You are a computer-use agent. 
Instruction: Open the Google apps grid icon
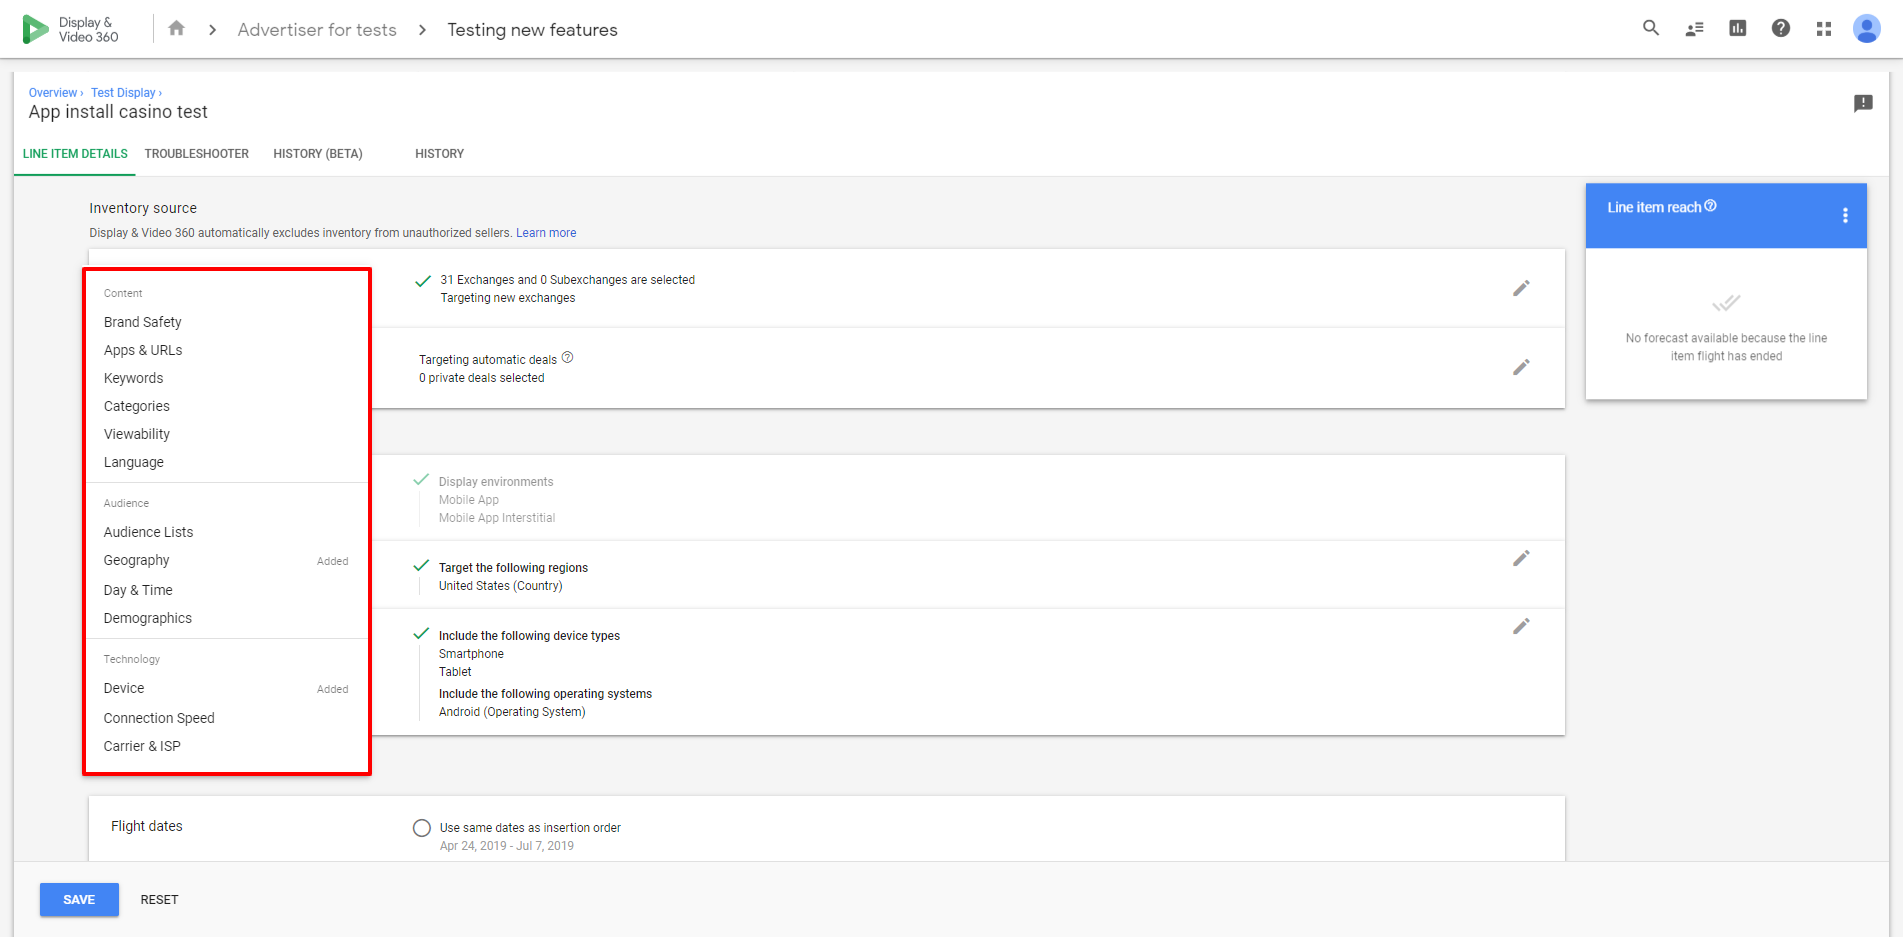[1823, 29]
